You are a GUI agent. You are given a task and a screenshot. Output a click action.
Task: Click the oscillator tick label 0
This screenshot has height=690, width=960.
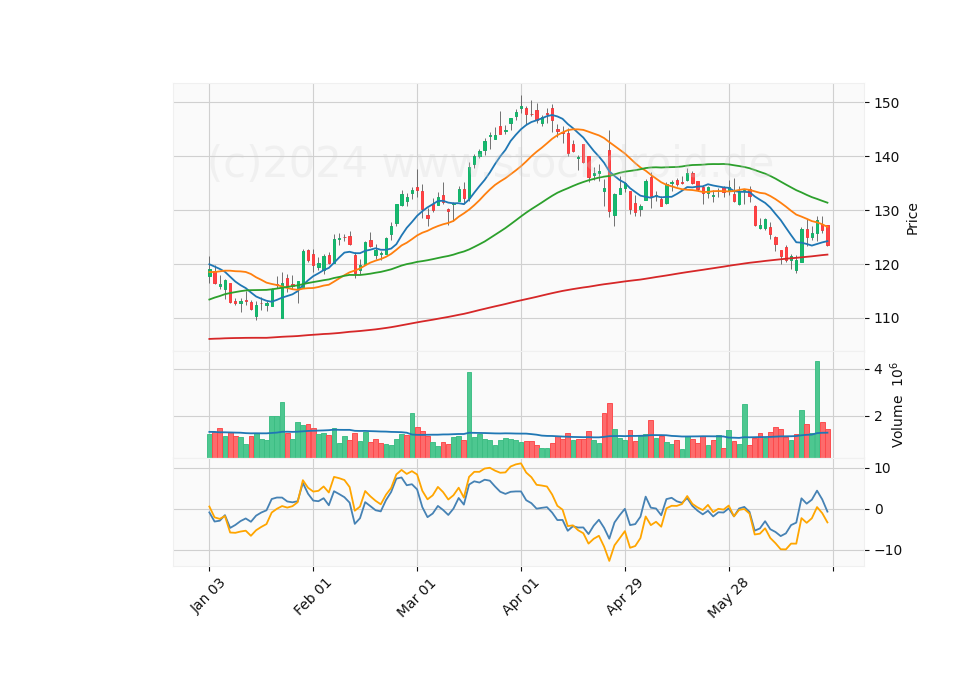click(879, 509)
